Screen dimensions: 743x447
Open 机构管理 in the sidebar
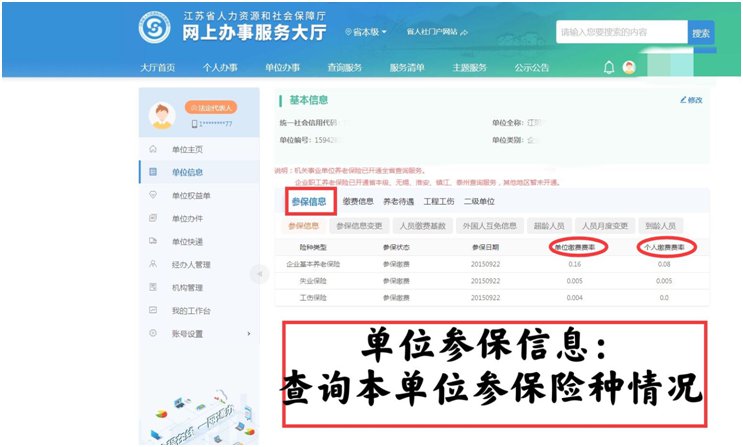[186, 287]
